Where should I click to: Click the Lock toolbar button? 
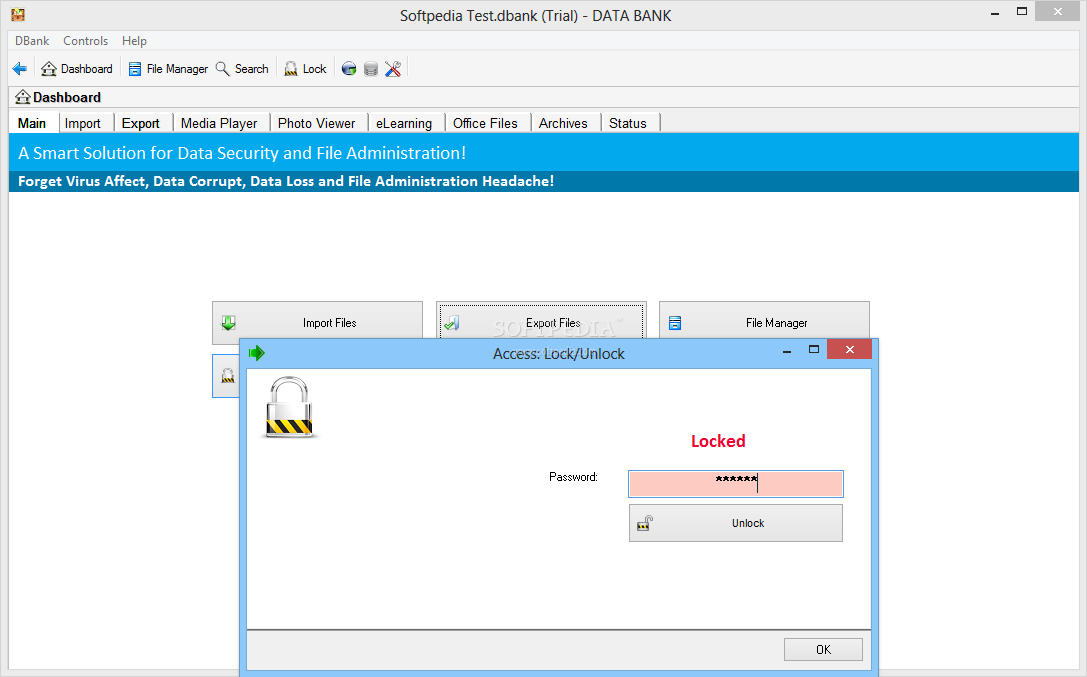[305, 69]
